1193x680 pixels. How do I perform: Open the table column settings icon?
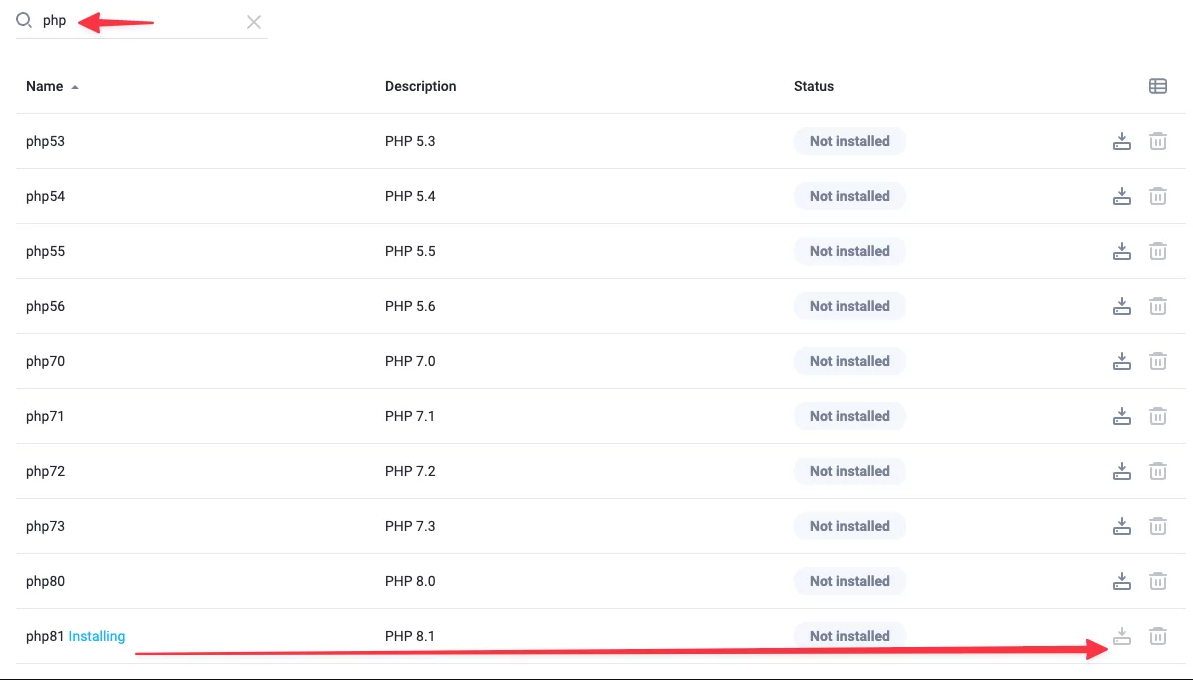click(x=1158, y=86)
